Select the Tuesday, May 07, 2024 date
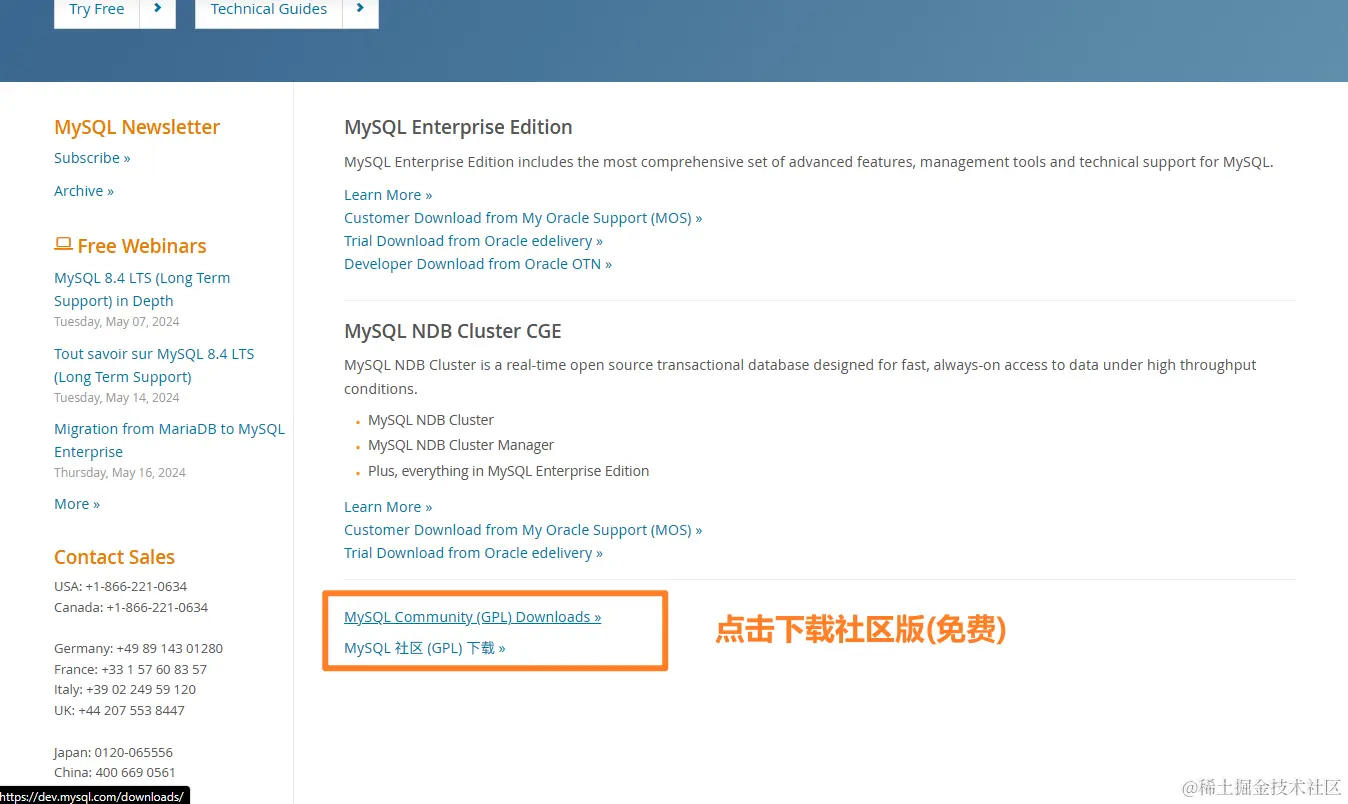Image resolution: width=1348 pixels, height=804 pixels. tap(117, 322)
